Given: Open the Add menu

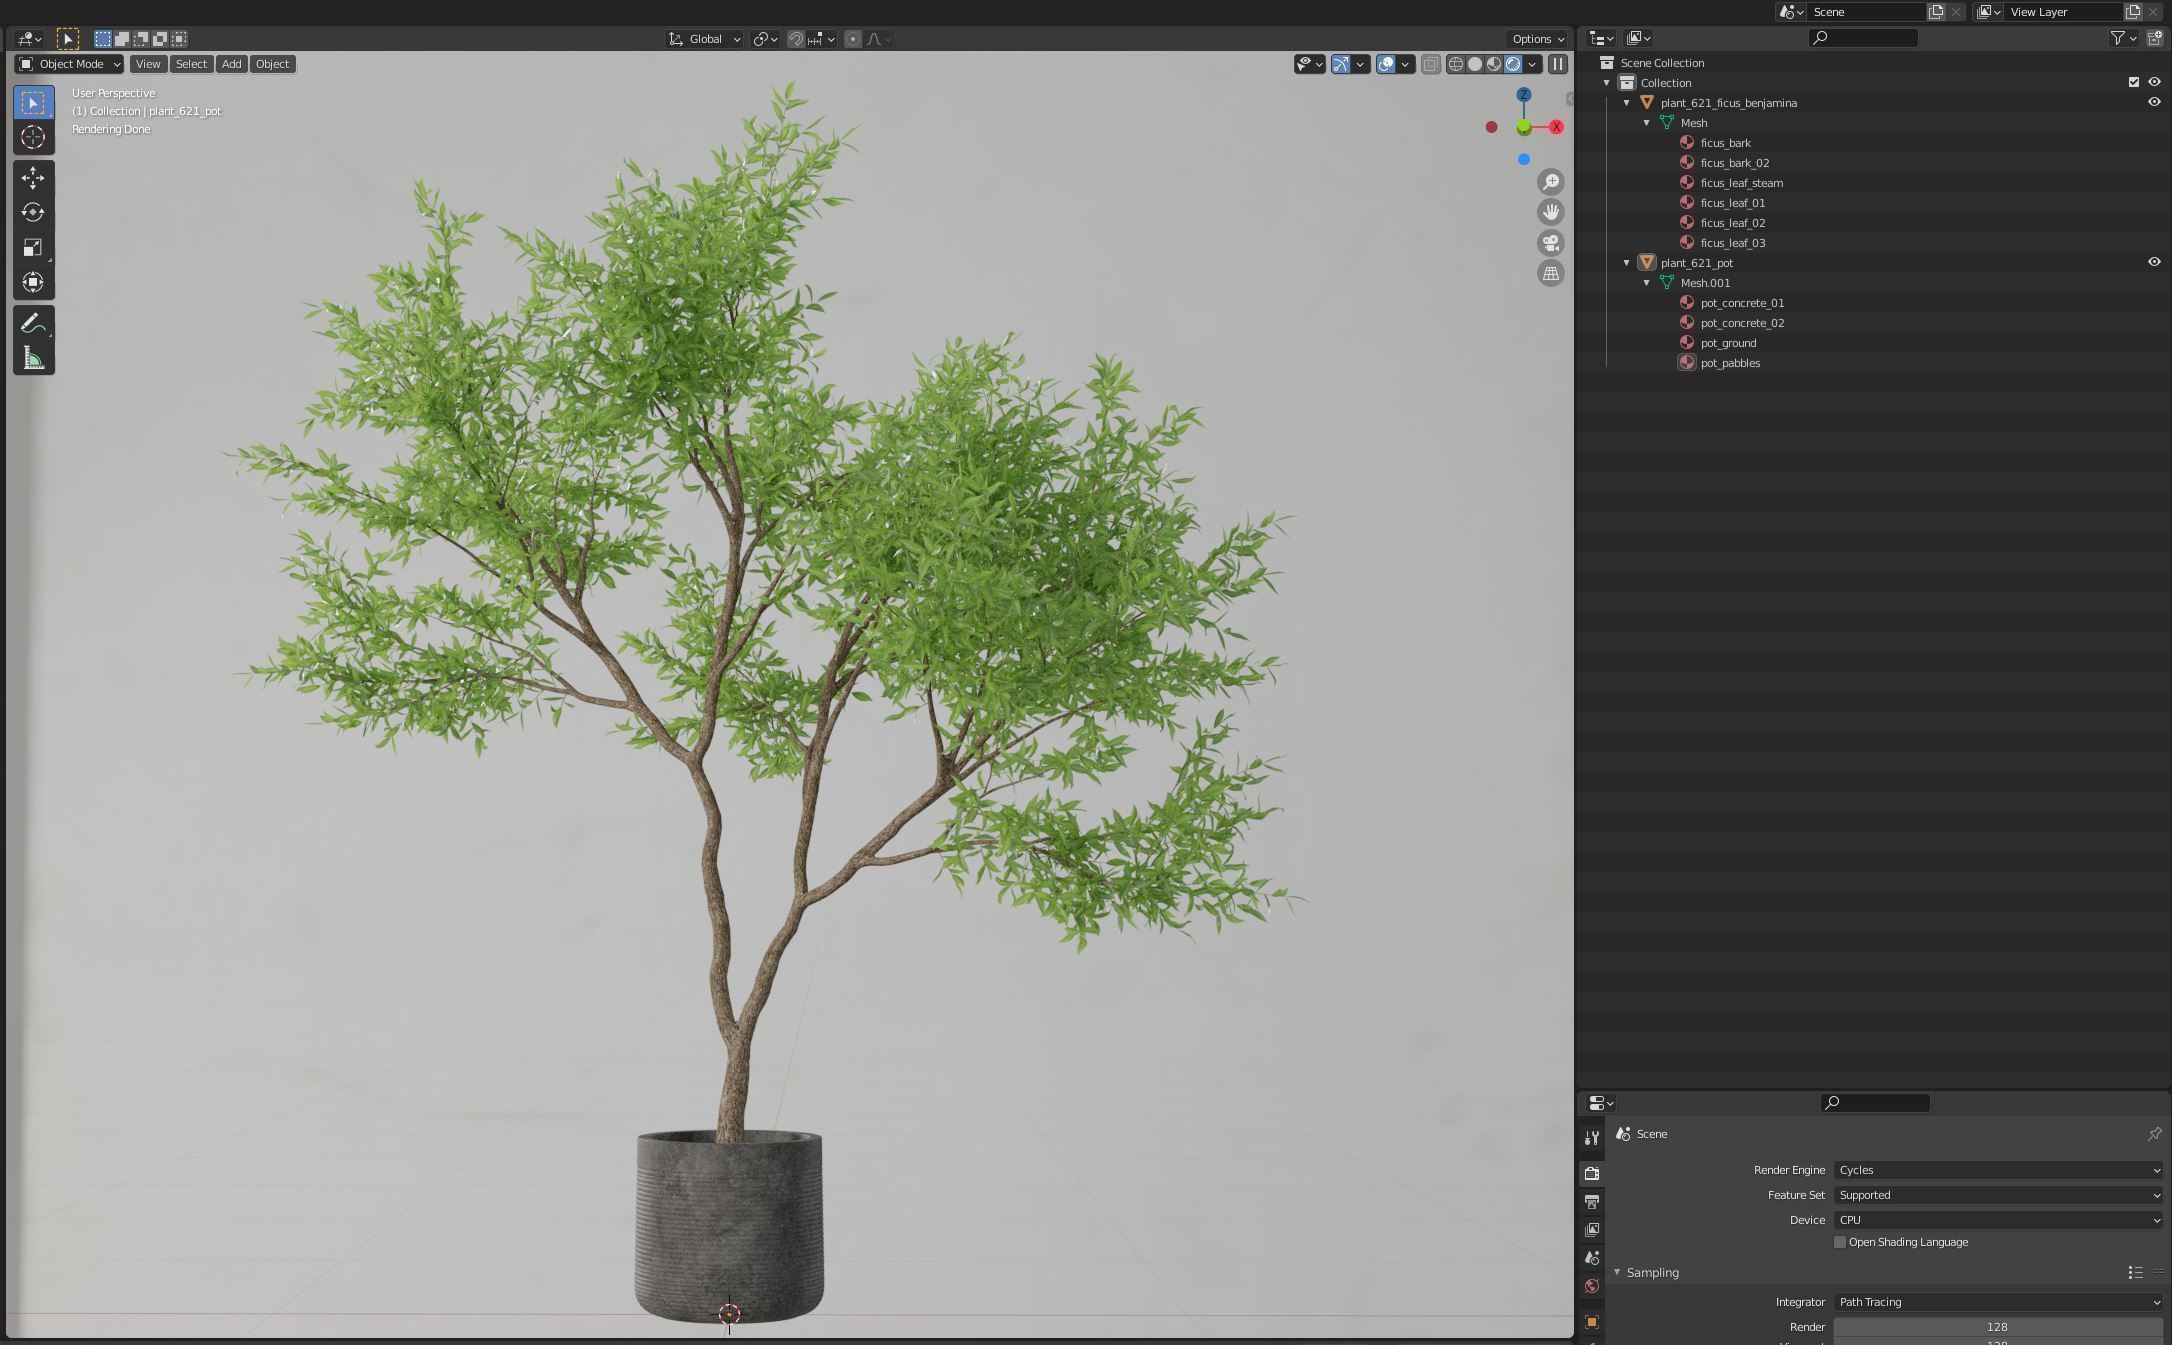Looking at the screenshot, I should pos(231,64).
